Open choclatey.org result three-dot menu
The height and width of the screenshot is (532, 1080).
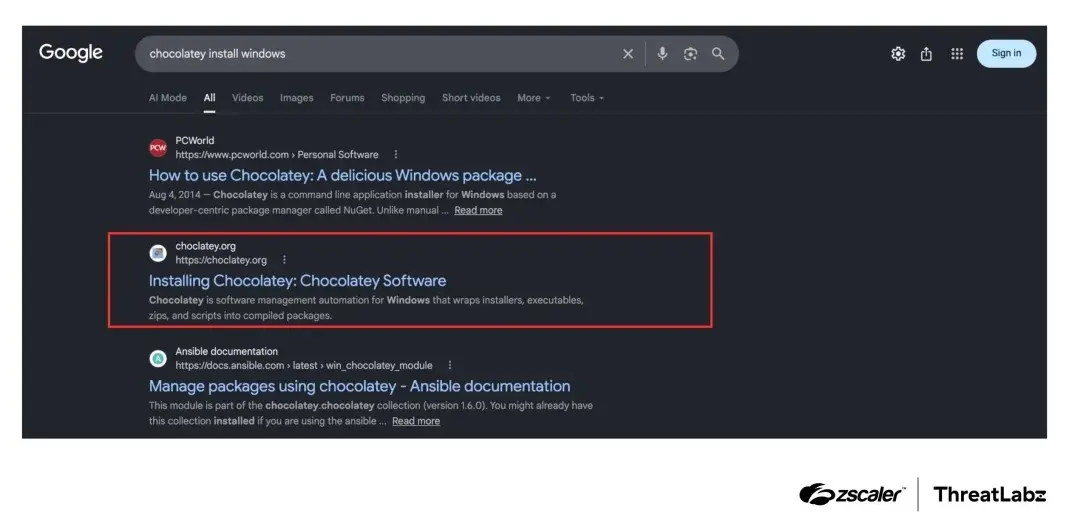(x=284, y=260)
